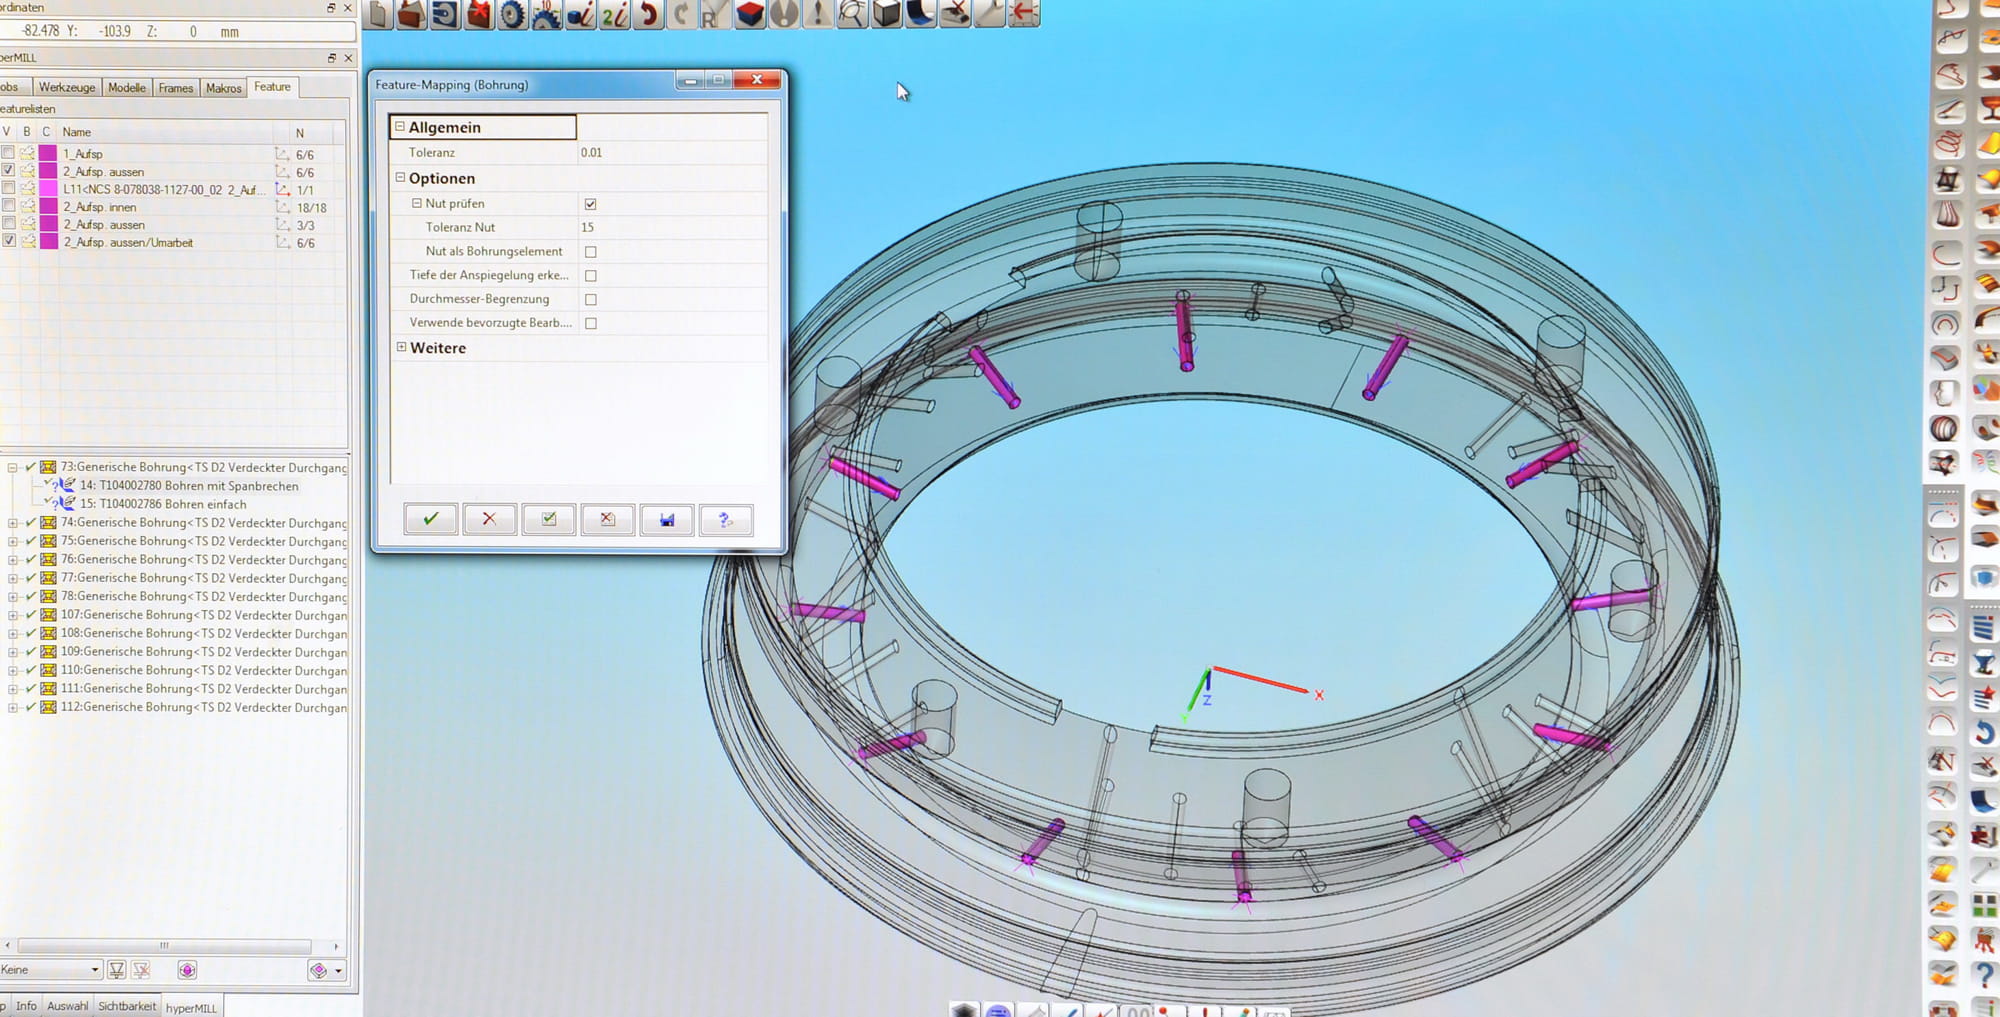Cancel dialog with red X button
Viewport: 2000px width, 1017px height.
click(489, 519)
